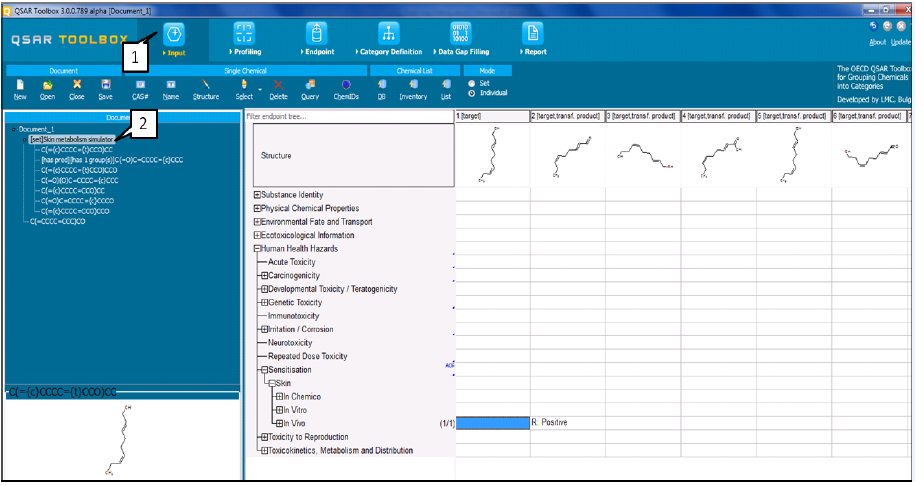Click in Filter endpoint tree field
This screenshot has width=924, height=486.
point(349,116)
